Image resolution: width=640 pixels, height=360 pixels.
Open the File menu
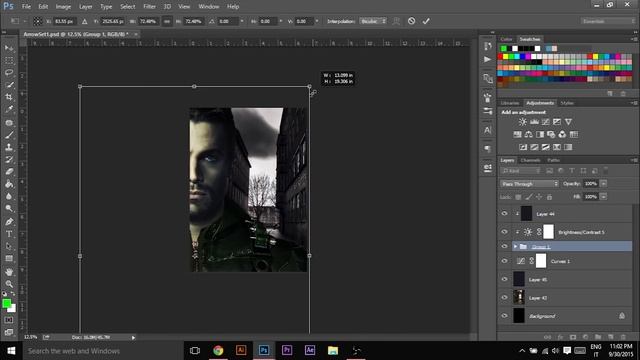pos(26,7)
